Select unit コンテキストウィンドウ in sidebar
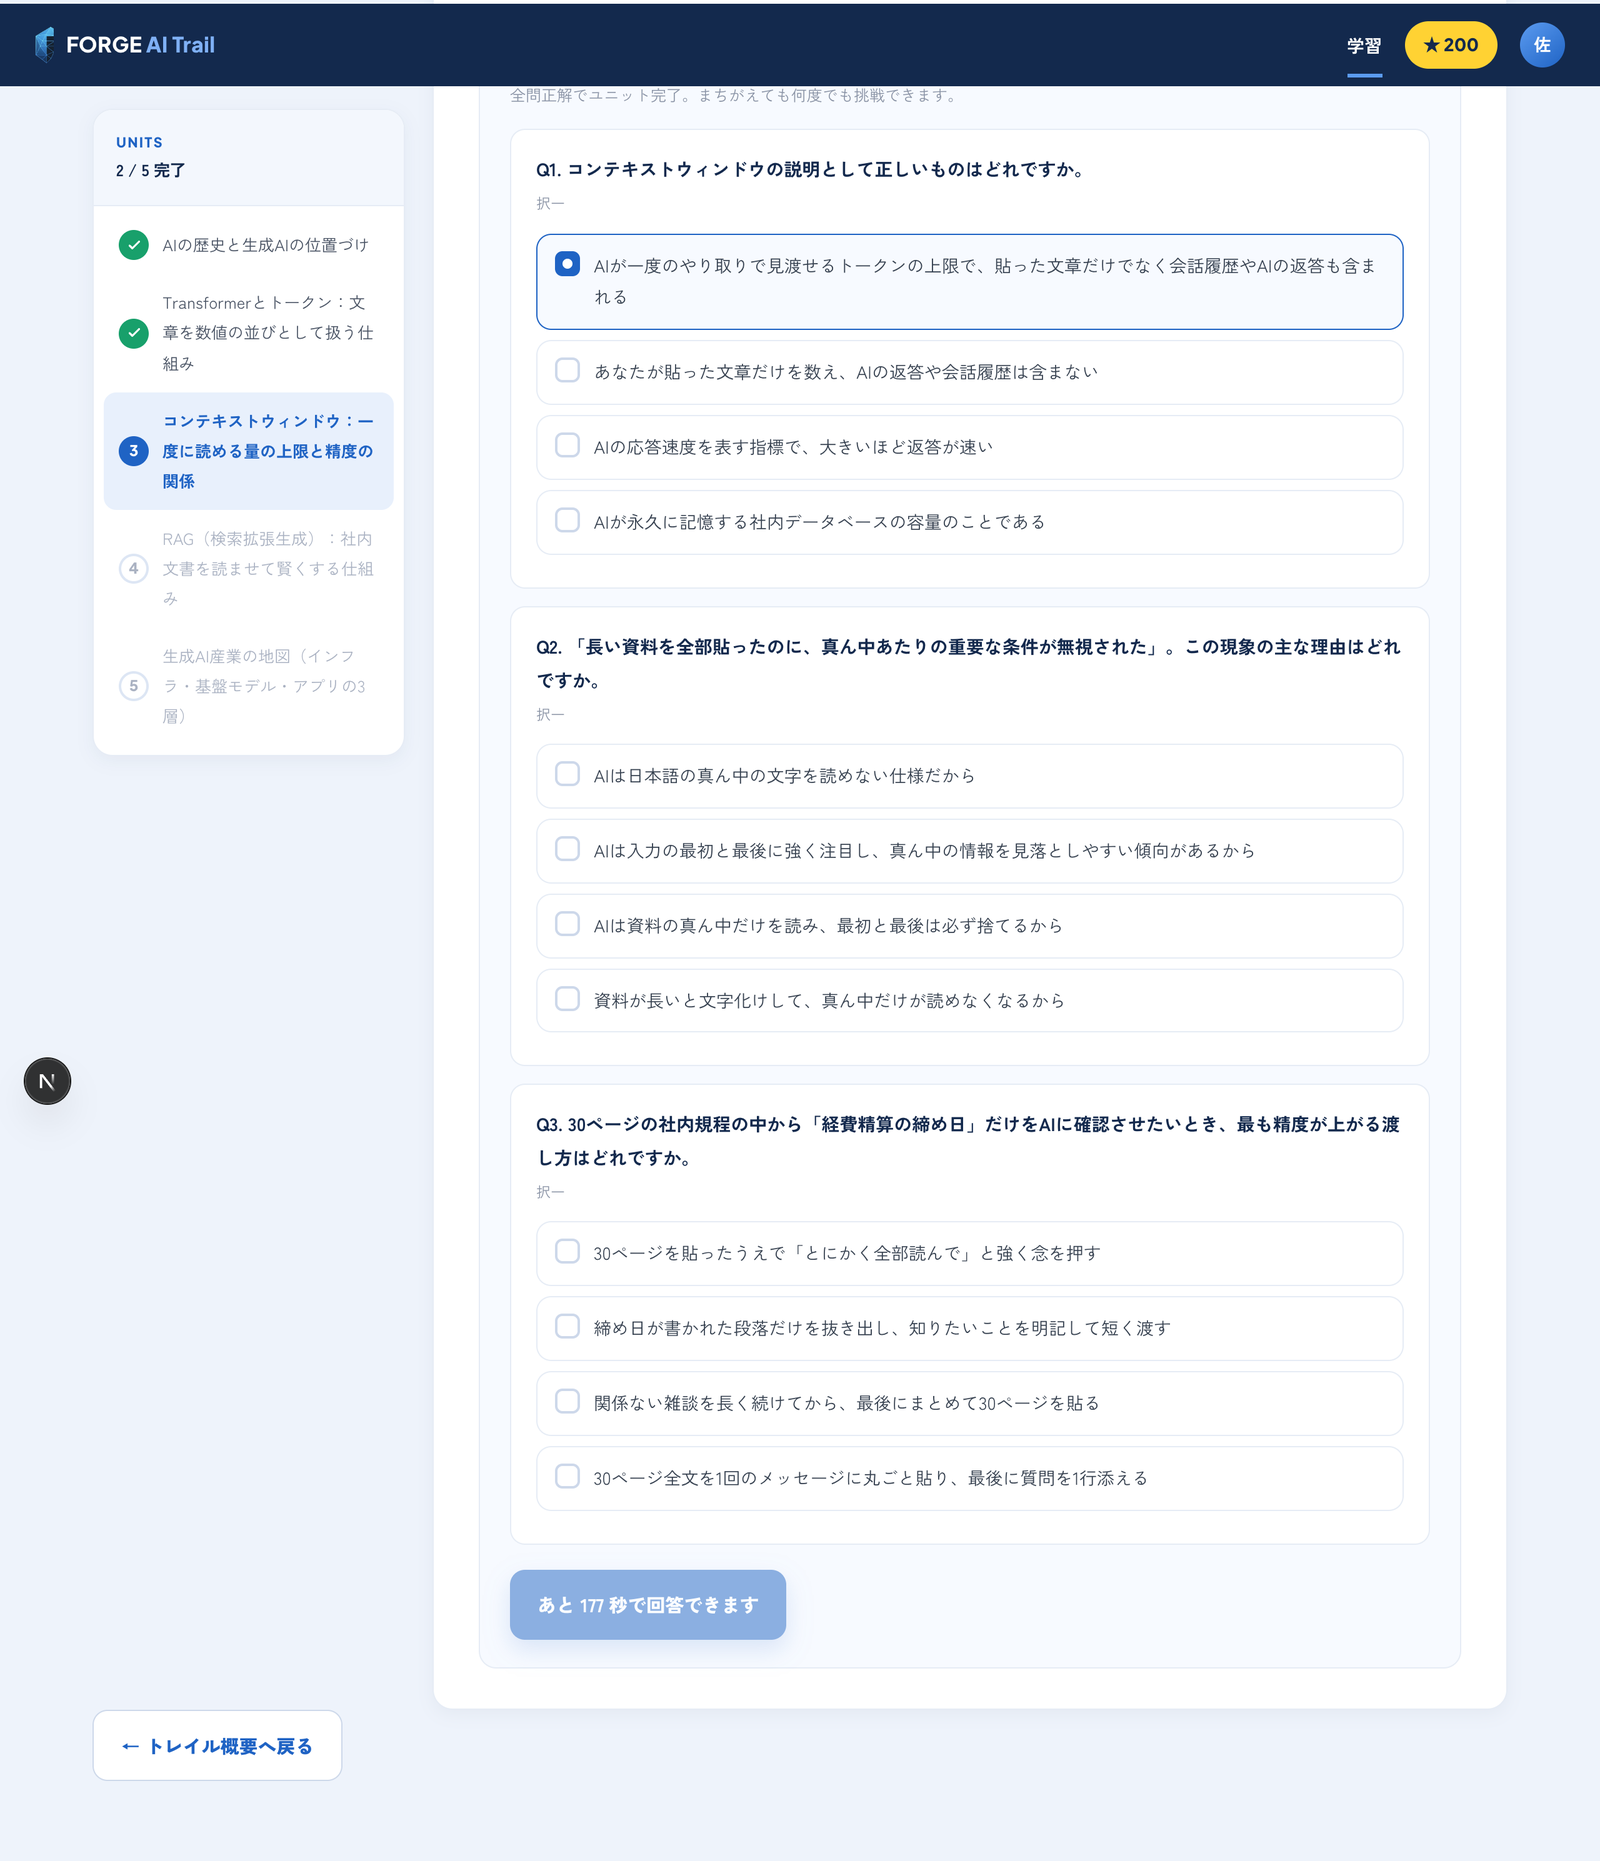The image size is (1600, 1861). click(249, 451)
